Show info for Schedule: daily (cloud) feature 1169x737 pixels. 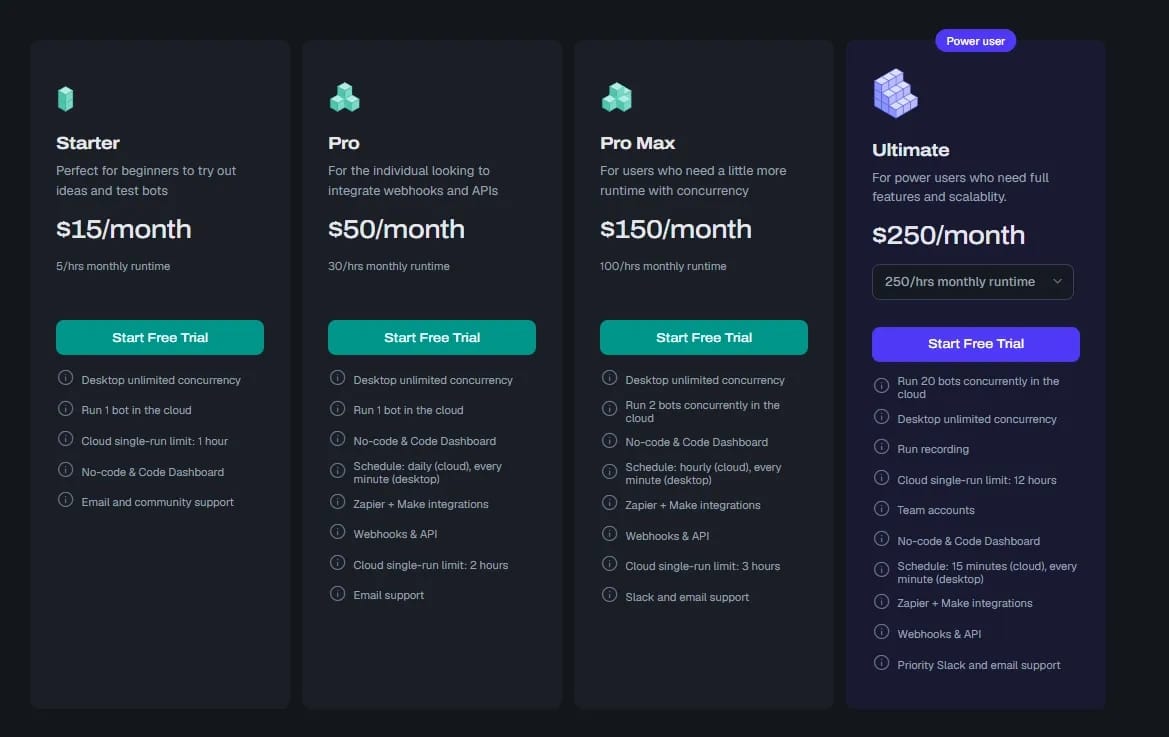coord(338,470)
